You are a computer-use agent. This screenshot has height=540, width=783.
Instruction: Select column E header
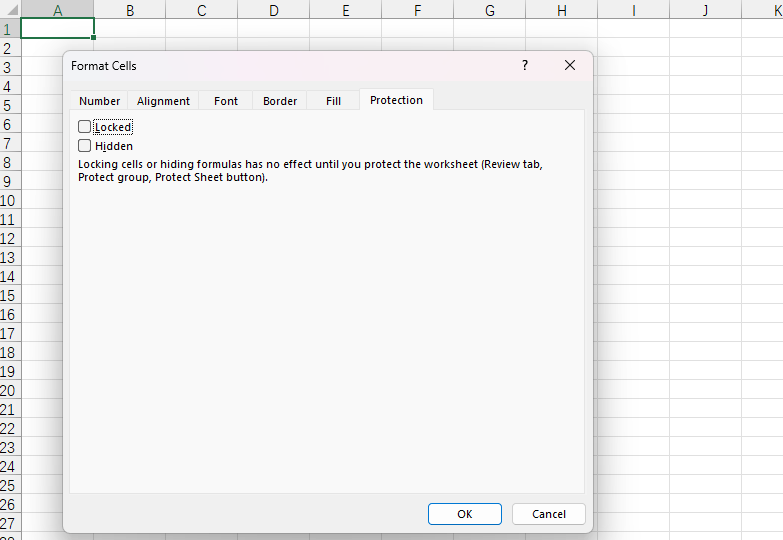coord(346,10)
